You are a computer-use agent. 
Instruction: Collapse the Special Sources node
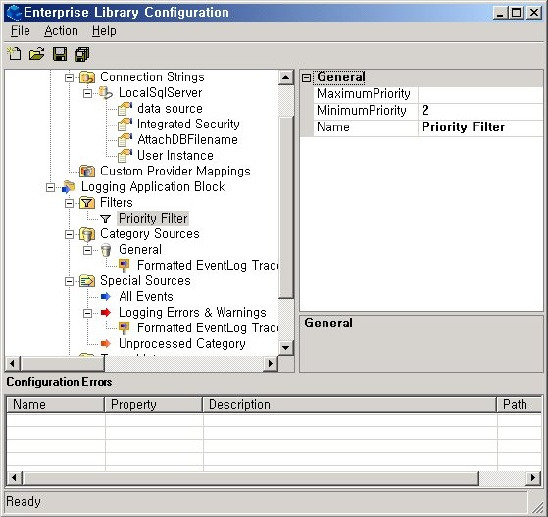(x=70, y=282)
